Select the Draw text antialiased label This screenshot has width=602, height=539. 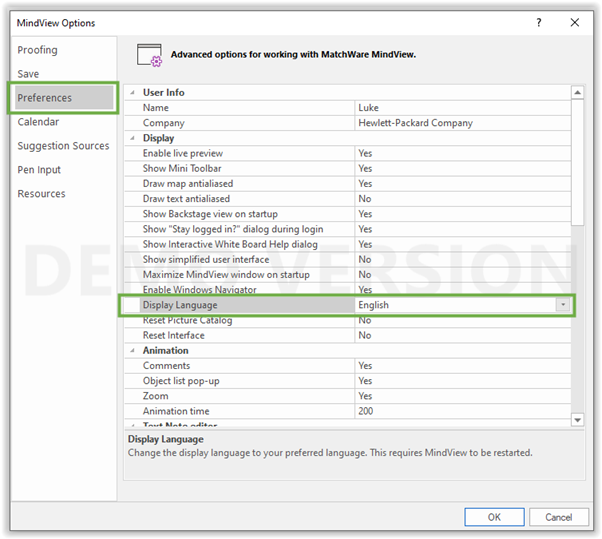point(186,199)
